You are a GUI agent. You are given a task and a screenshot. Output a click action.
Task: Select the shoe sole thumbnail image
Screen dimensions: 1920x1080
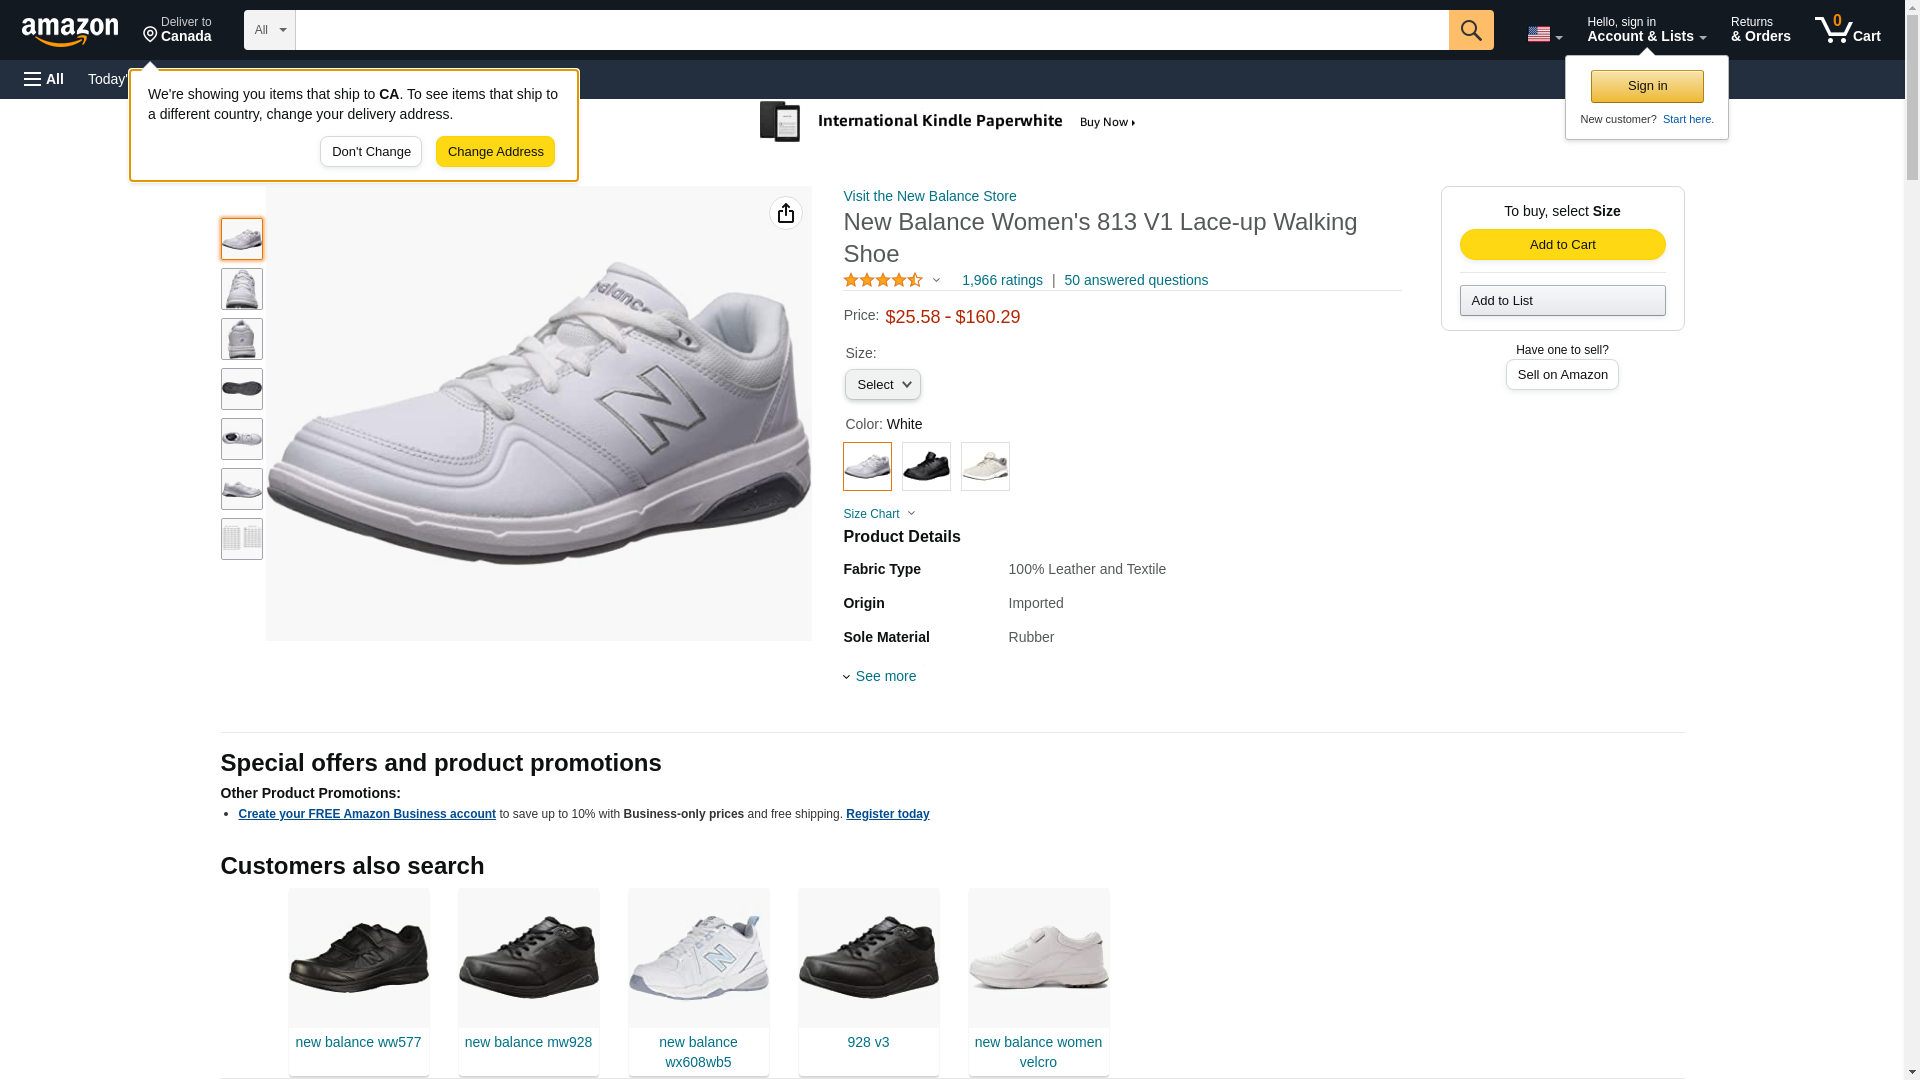click(241, 389)
